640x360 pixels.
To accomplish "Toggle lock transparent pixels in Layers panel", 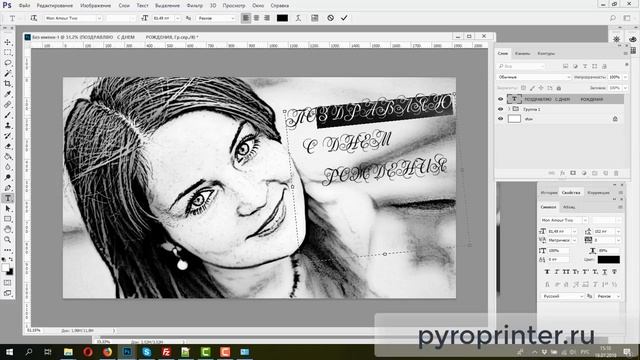I will tap(524, 88).
